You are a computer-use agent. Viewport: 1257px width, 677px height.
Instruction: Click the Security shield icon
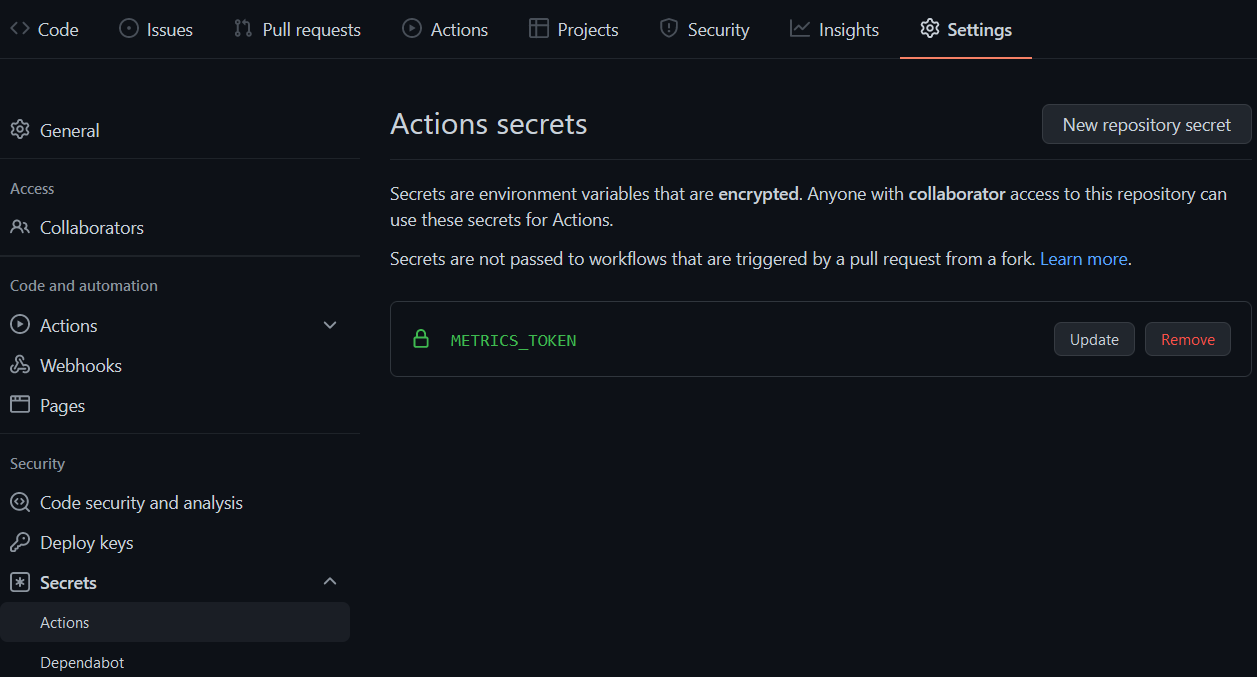[667, 29]
